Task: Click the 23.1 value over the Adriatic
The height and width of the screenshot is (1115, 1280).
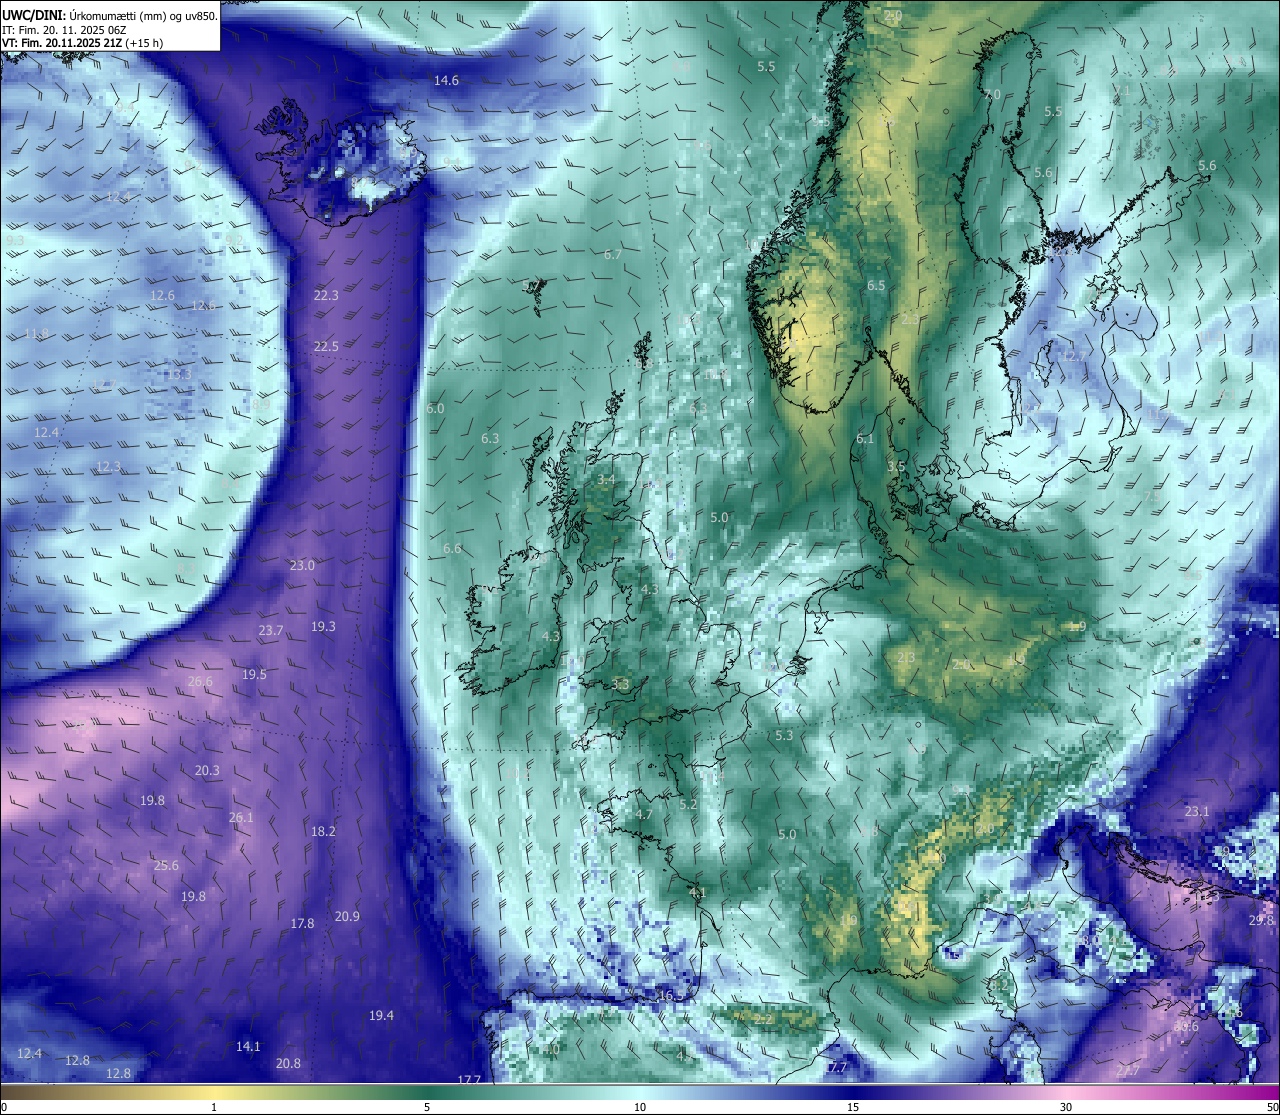Action: tap(1197, 811)
